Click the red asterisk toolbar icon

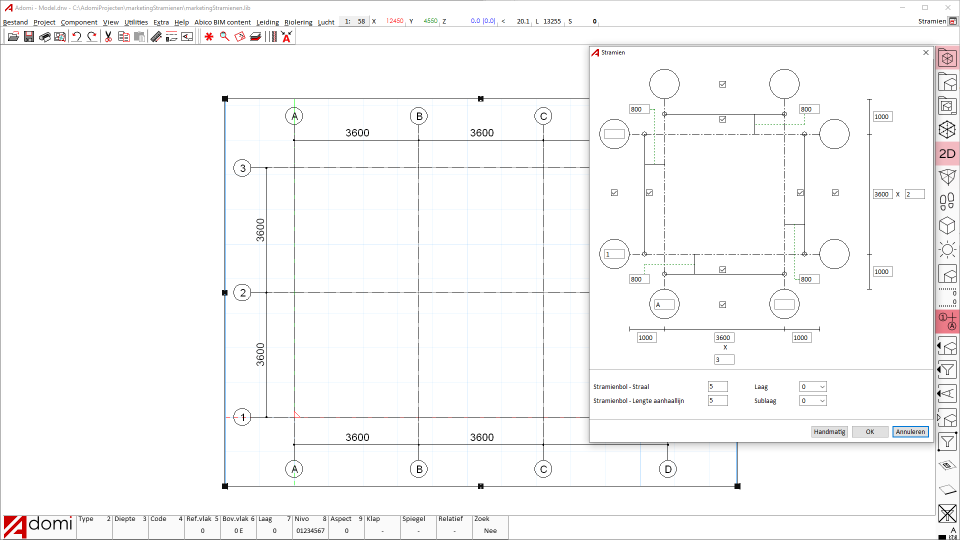coord(209,37)
